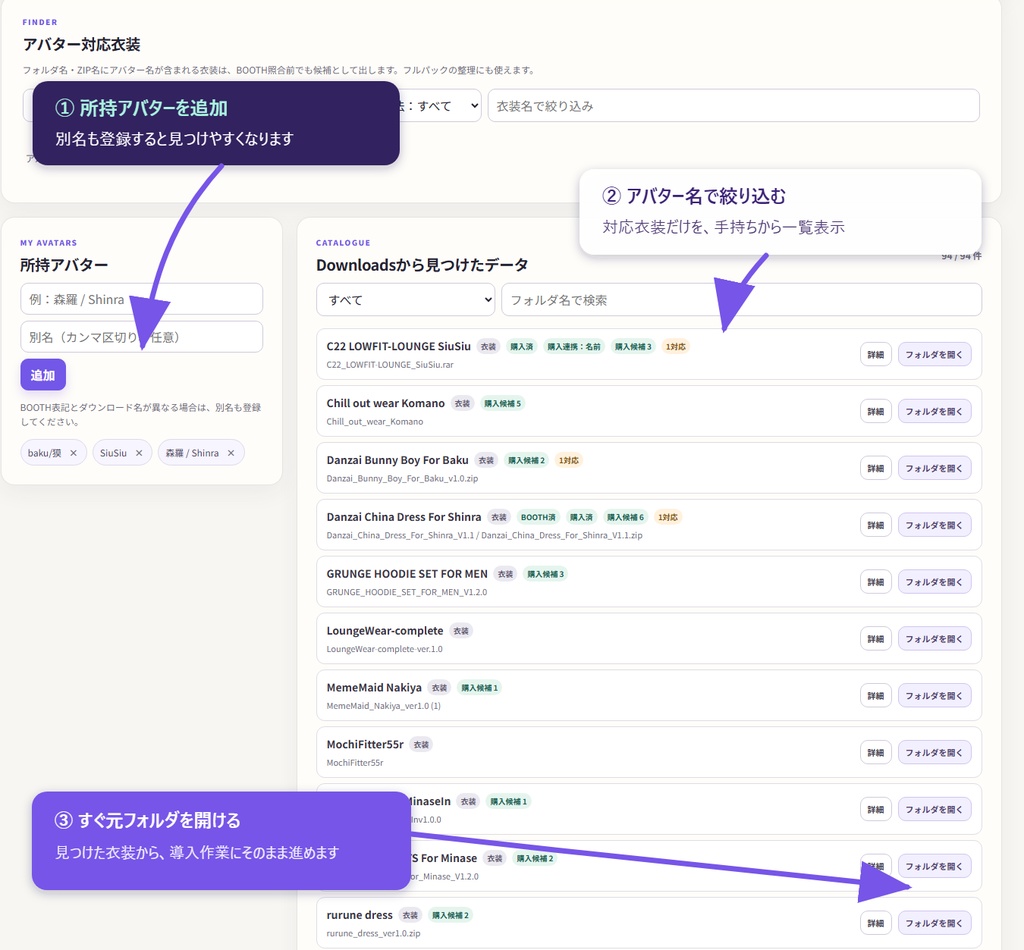Select the MemeMaid Nakiya title text
The height and width of the screenshot is (950, 1024).
pyautogui.click(x=374, y=688)
